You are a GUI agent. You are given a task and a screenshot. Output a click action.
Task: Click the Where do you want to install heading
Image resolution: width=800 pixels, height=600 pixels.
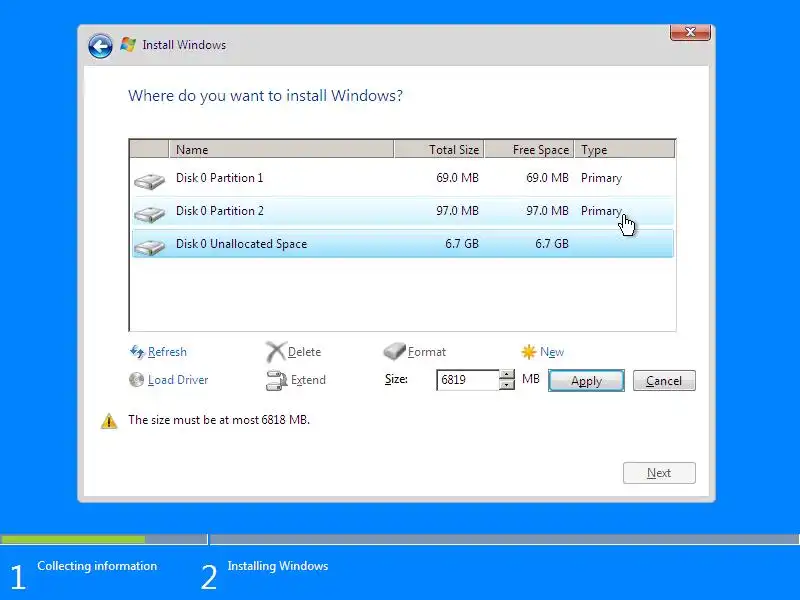click(265, 96)
